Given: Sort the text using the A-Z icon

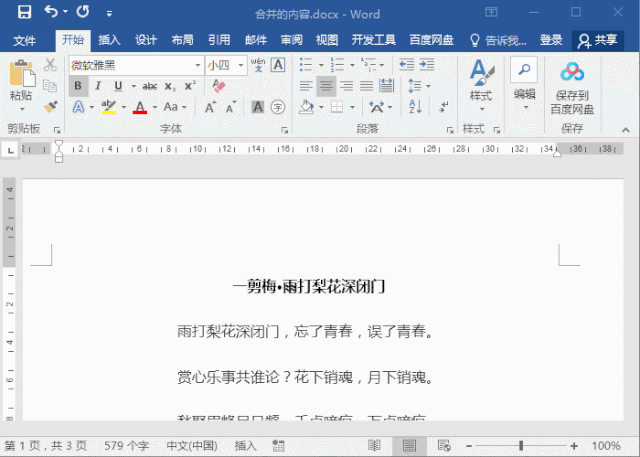Looking at the screenshot, I should [x=415, y=107].
